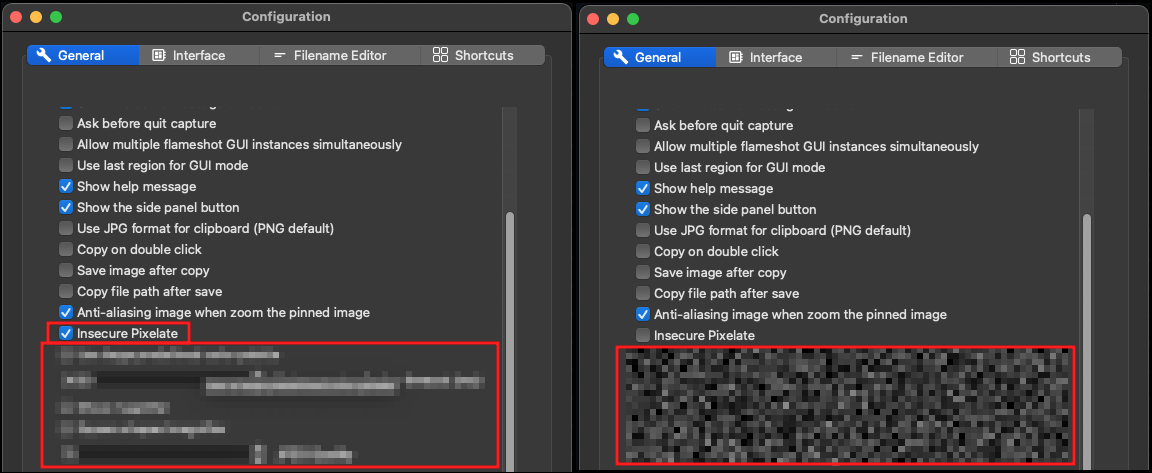The image size is (1152, 473).
Task: Minimize the left Configuration window
Action: point(36,17)
